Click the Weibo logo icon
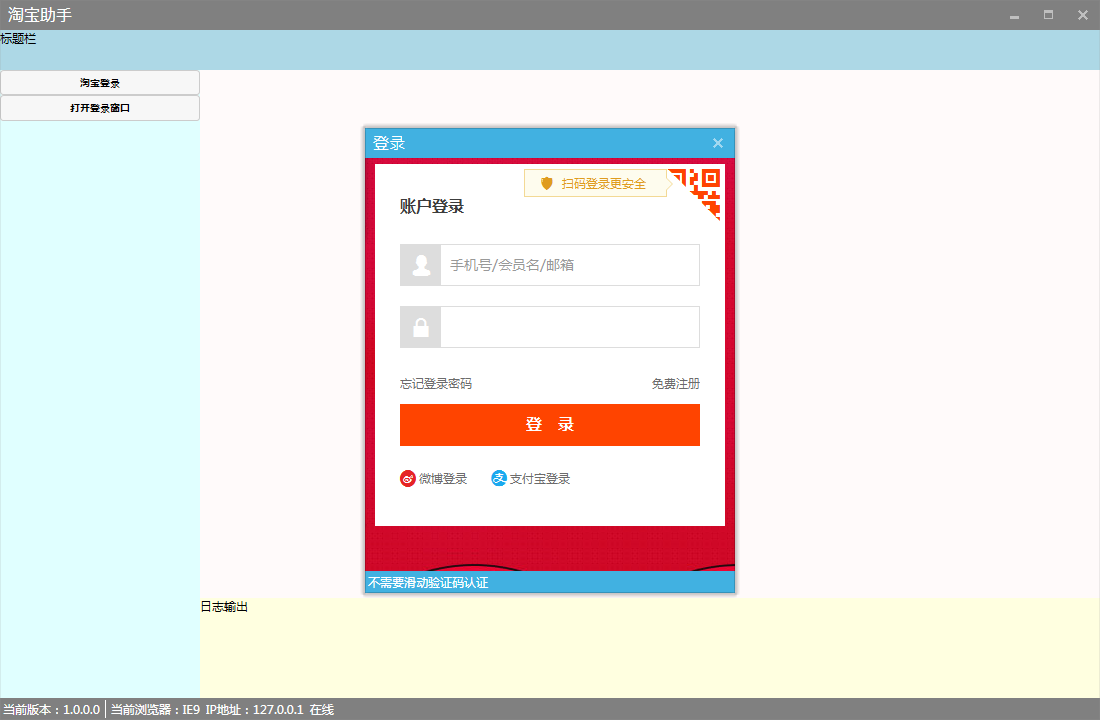This screenshot has width=1100, height=720. pos(408,479)
